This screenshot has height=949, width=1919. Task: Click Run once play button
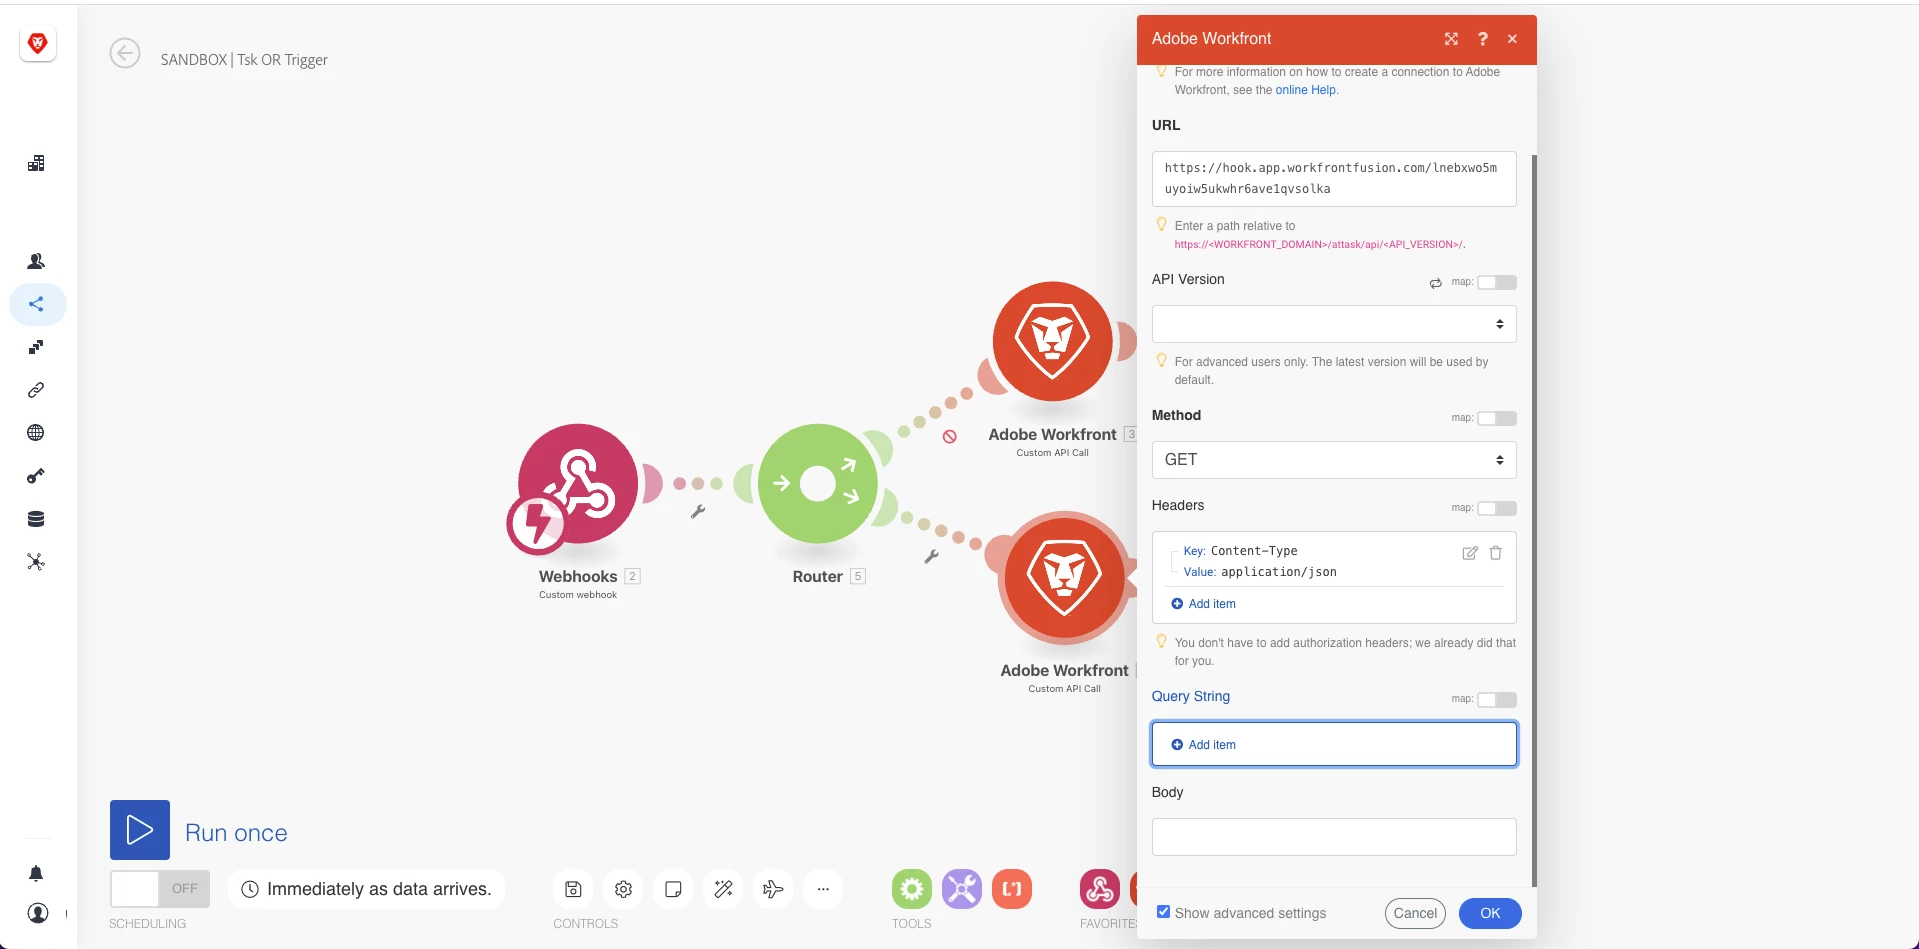click(140, 830)
